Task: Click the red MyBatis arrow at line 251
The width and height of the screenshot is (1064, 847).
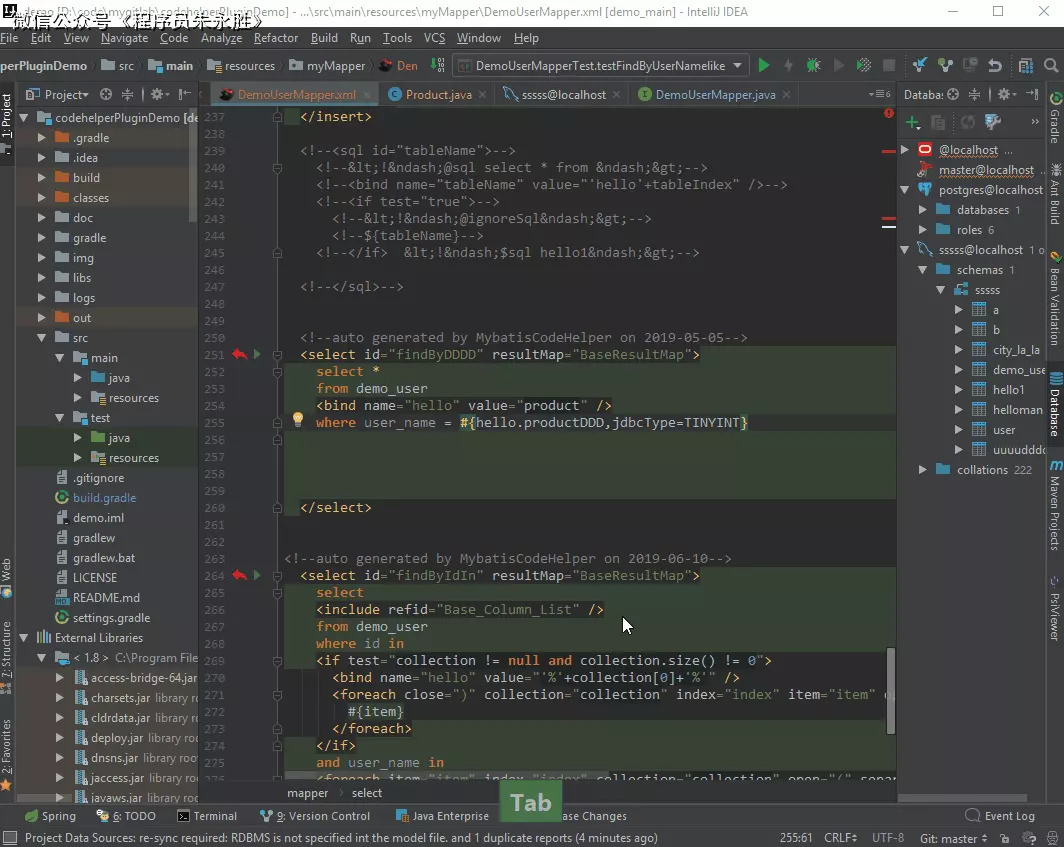Action: point(239,355)
